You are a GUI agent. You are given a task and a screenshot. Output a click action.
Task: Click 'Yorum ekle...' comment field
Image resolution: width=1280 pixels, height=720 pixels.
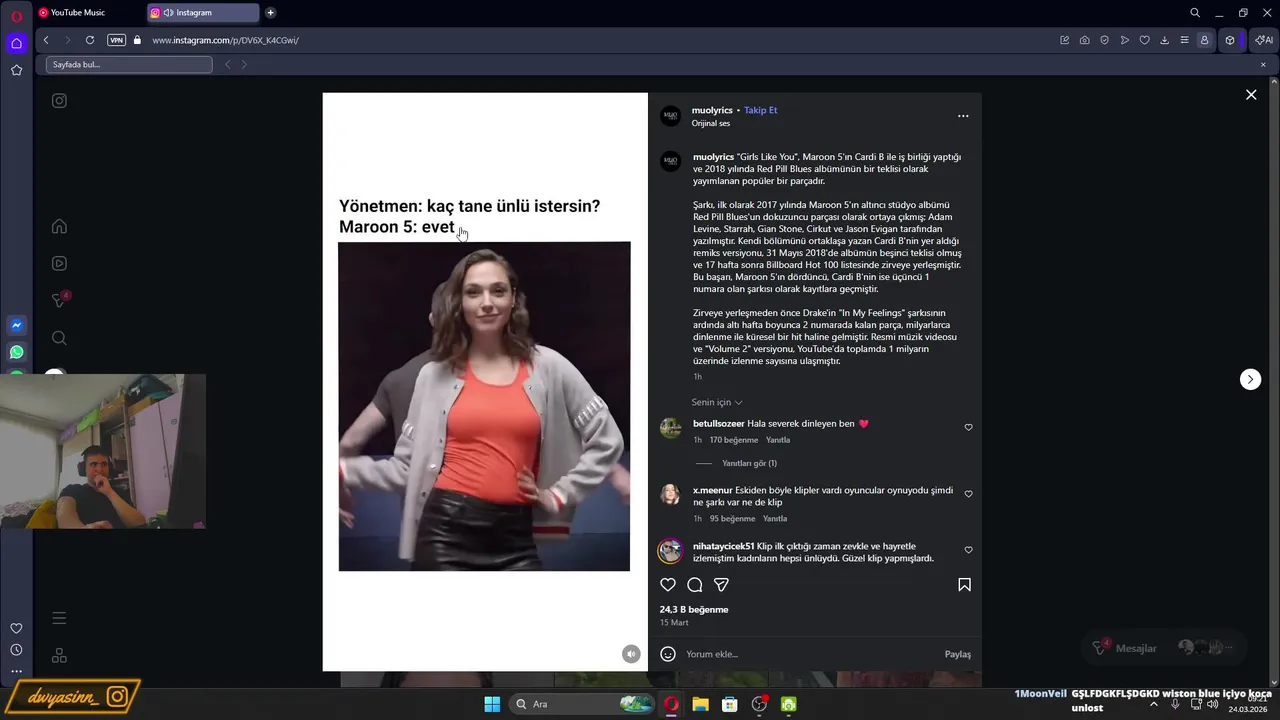(x=810, y=654)
